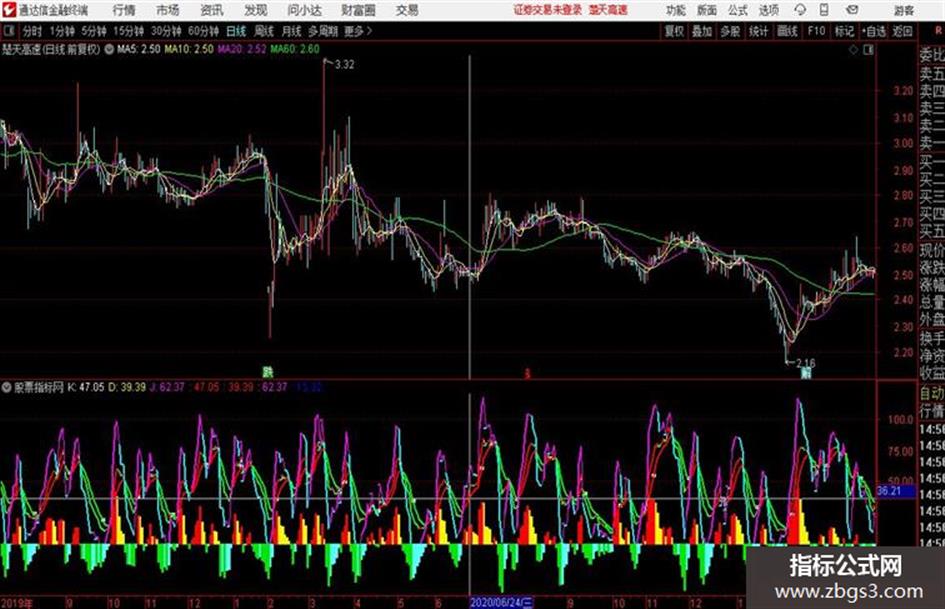Open the 公式 menu
This screenshot has width=945, height=609.
tap(738, 10)
